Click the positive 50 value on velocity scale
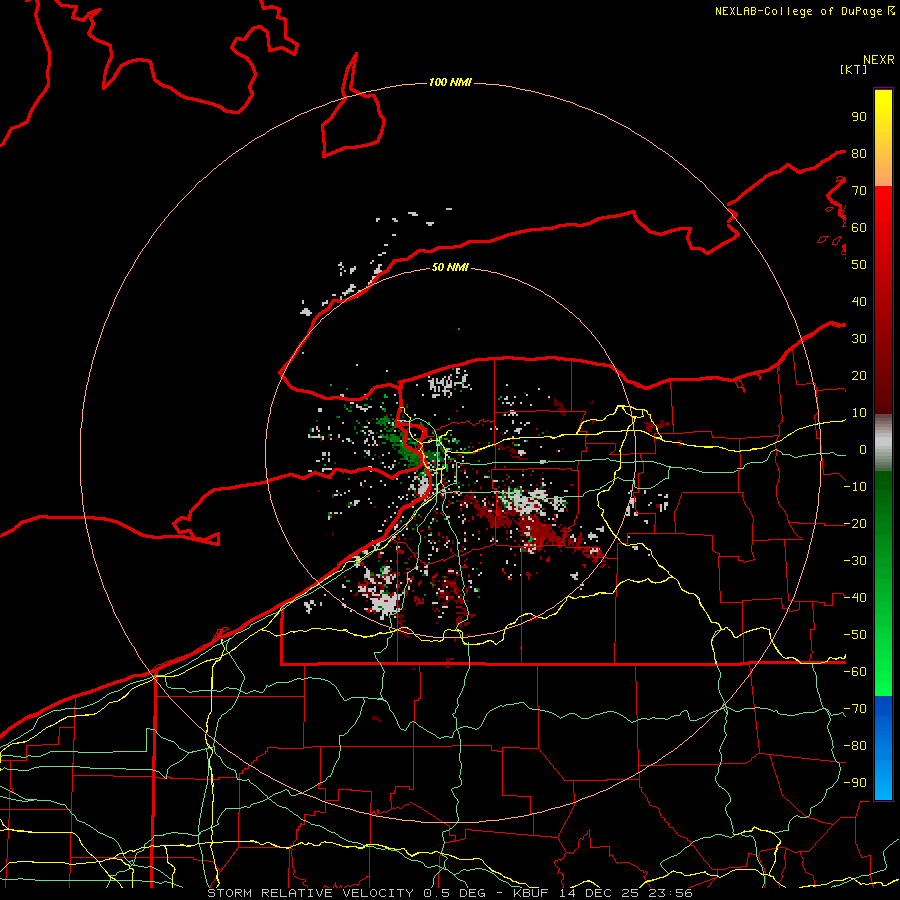The height and width of the screenshot is (900, 900). (859, 265)
